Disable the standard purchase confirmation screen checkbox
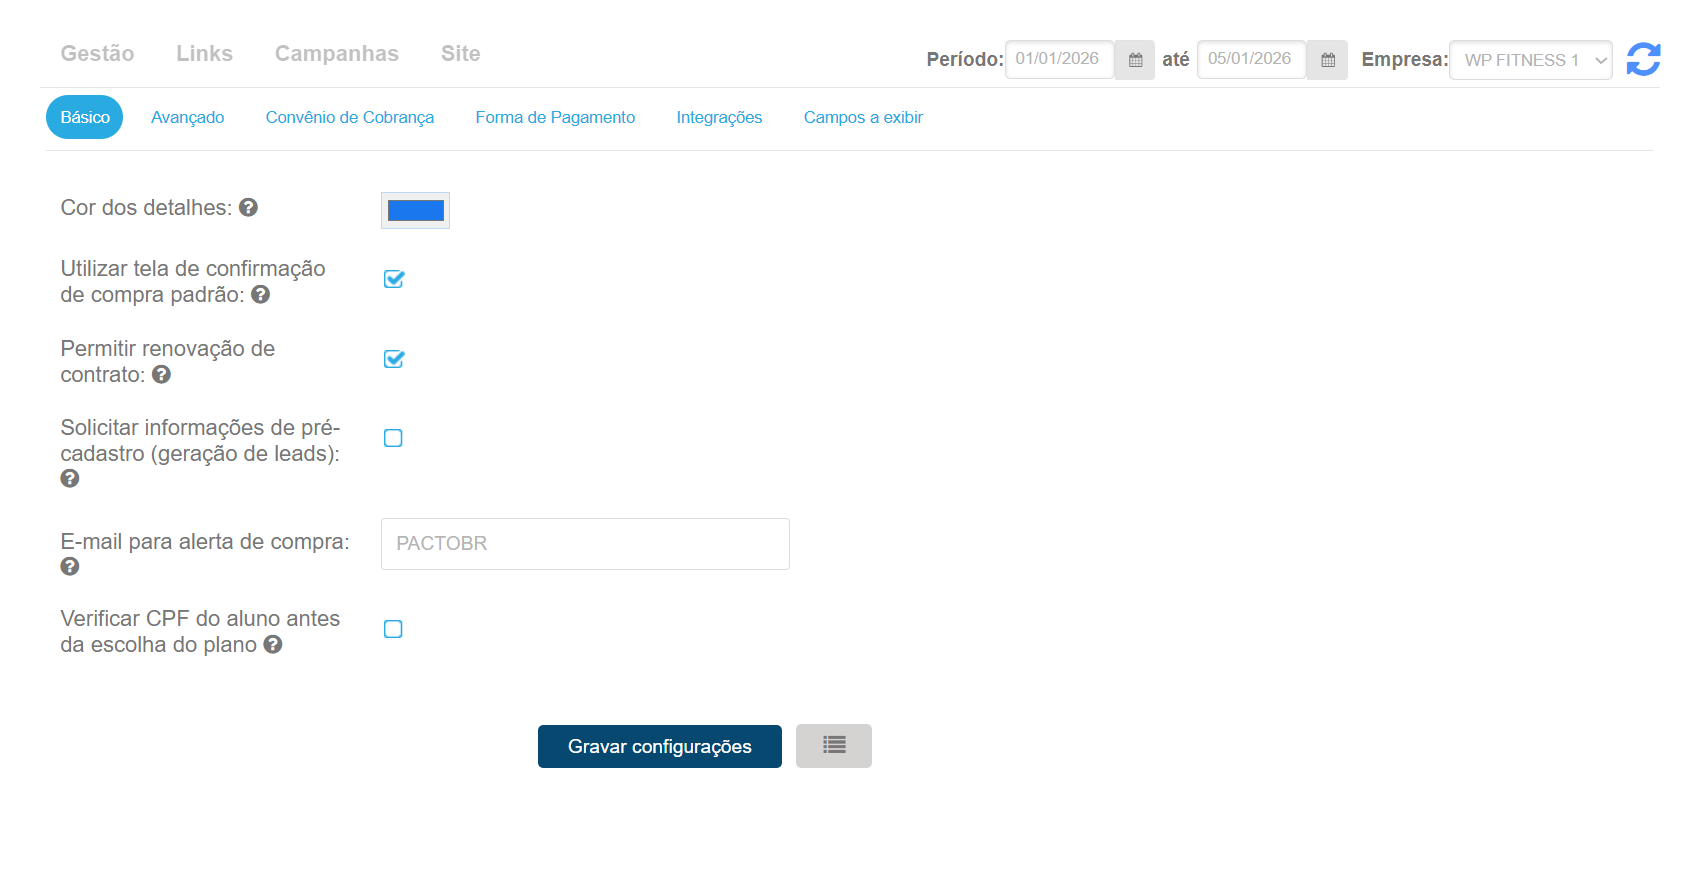The image size is (1698, 889). click(393, 279)
